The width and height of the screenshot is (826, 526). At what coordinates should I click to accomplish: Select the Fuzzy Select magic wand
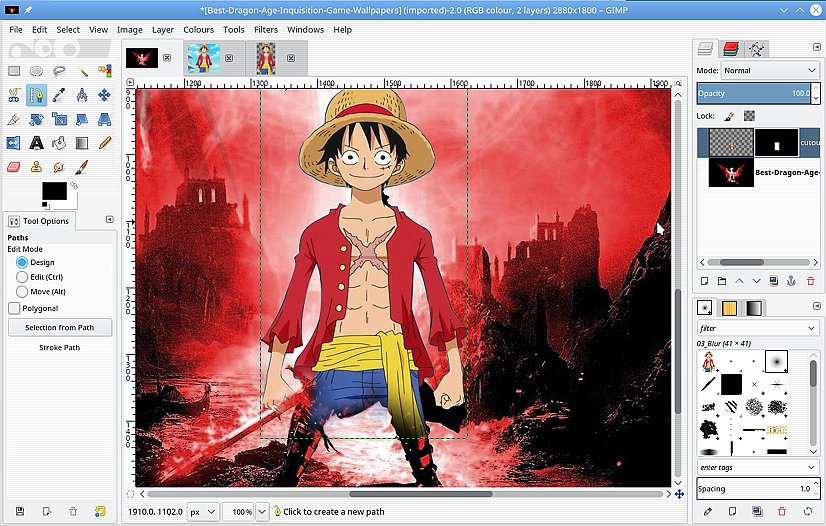[x=82, y=71]
